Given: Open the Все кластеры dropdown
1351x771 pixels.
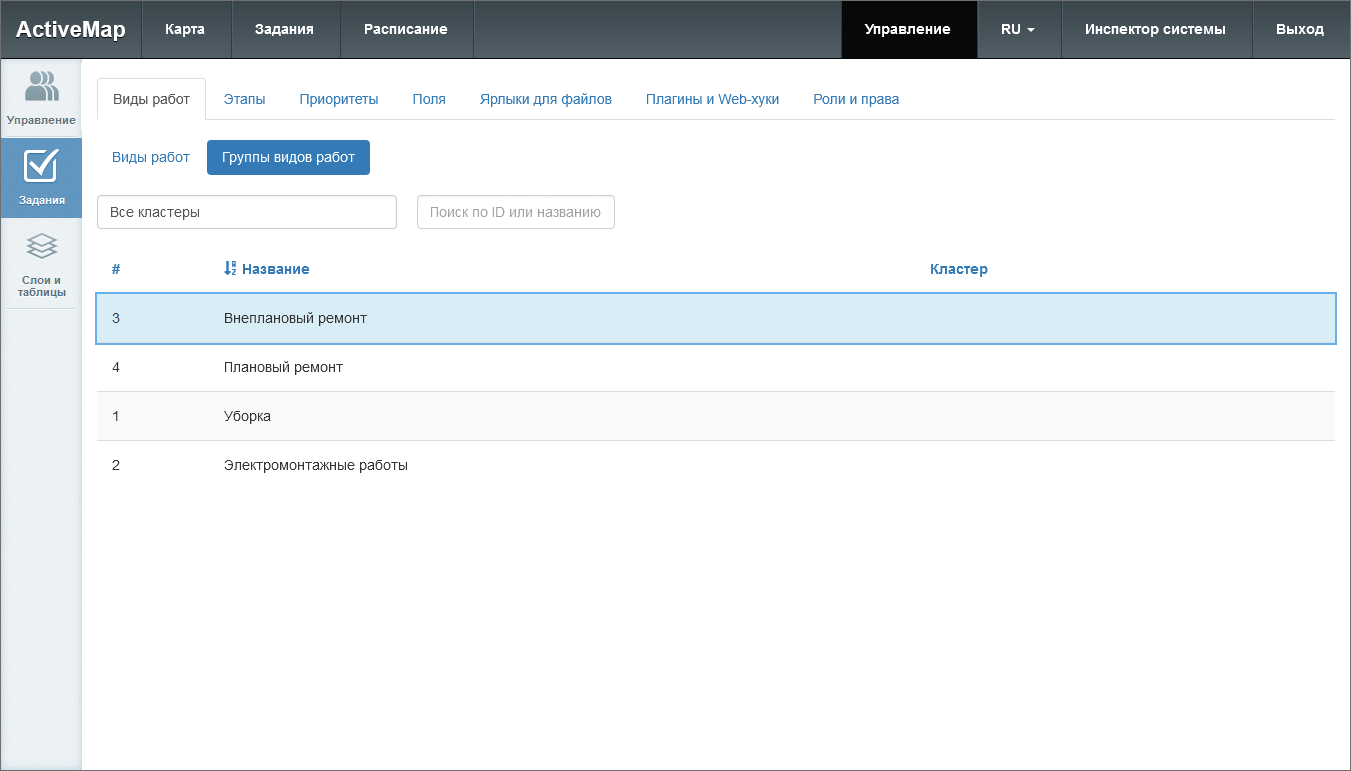Looking at the screenshot, I should tap(247, 212).
